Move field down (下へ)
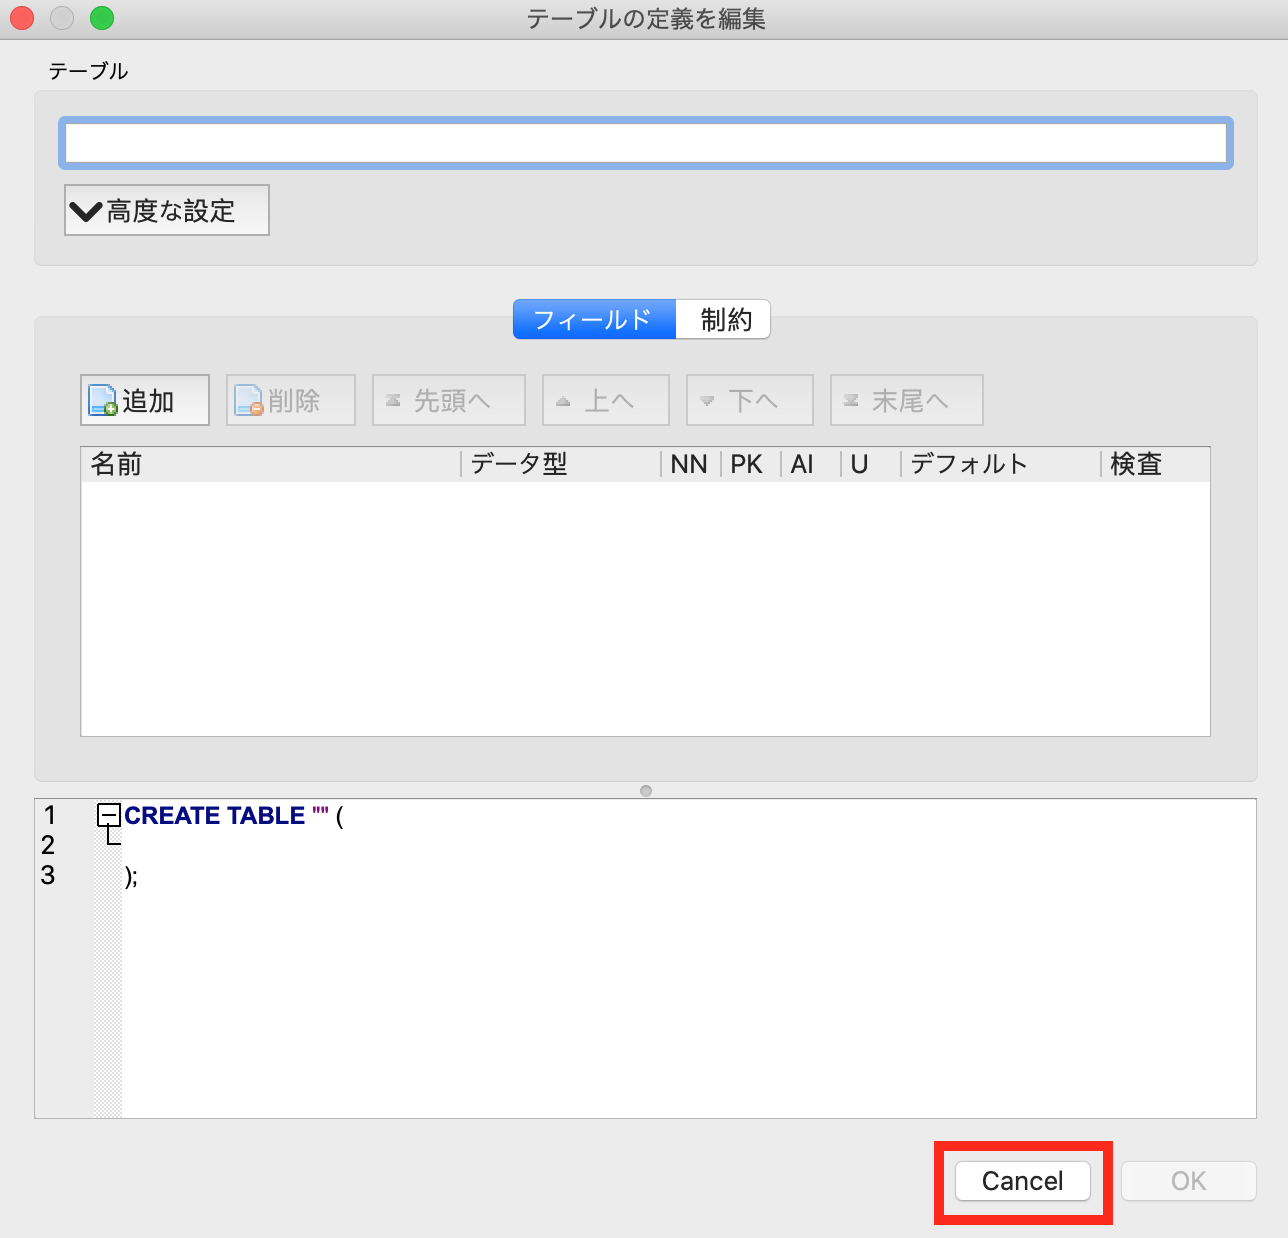This screenshot has height=1238, width=1288. tap(750, 400)
